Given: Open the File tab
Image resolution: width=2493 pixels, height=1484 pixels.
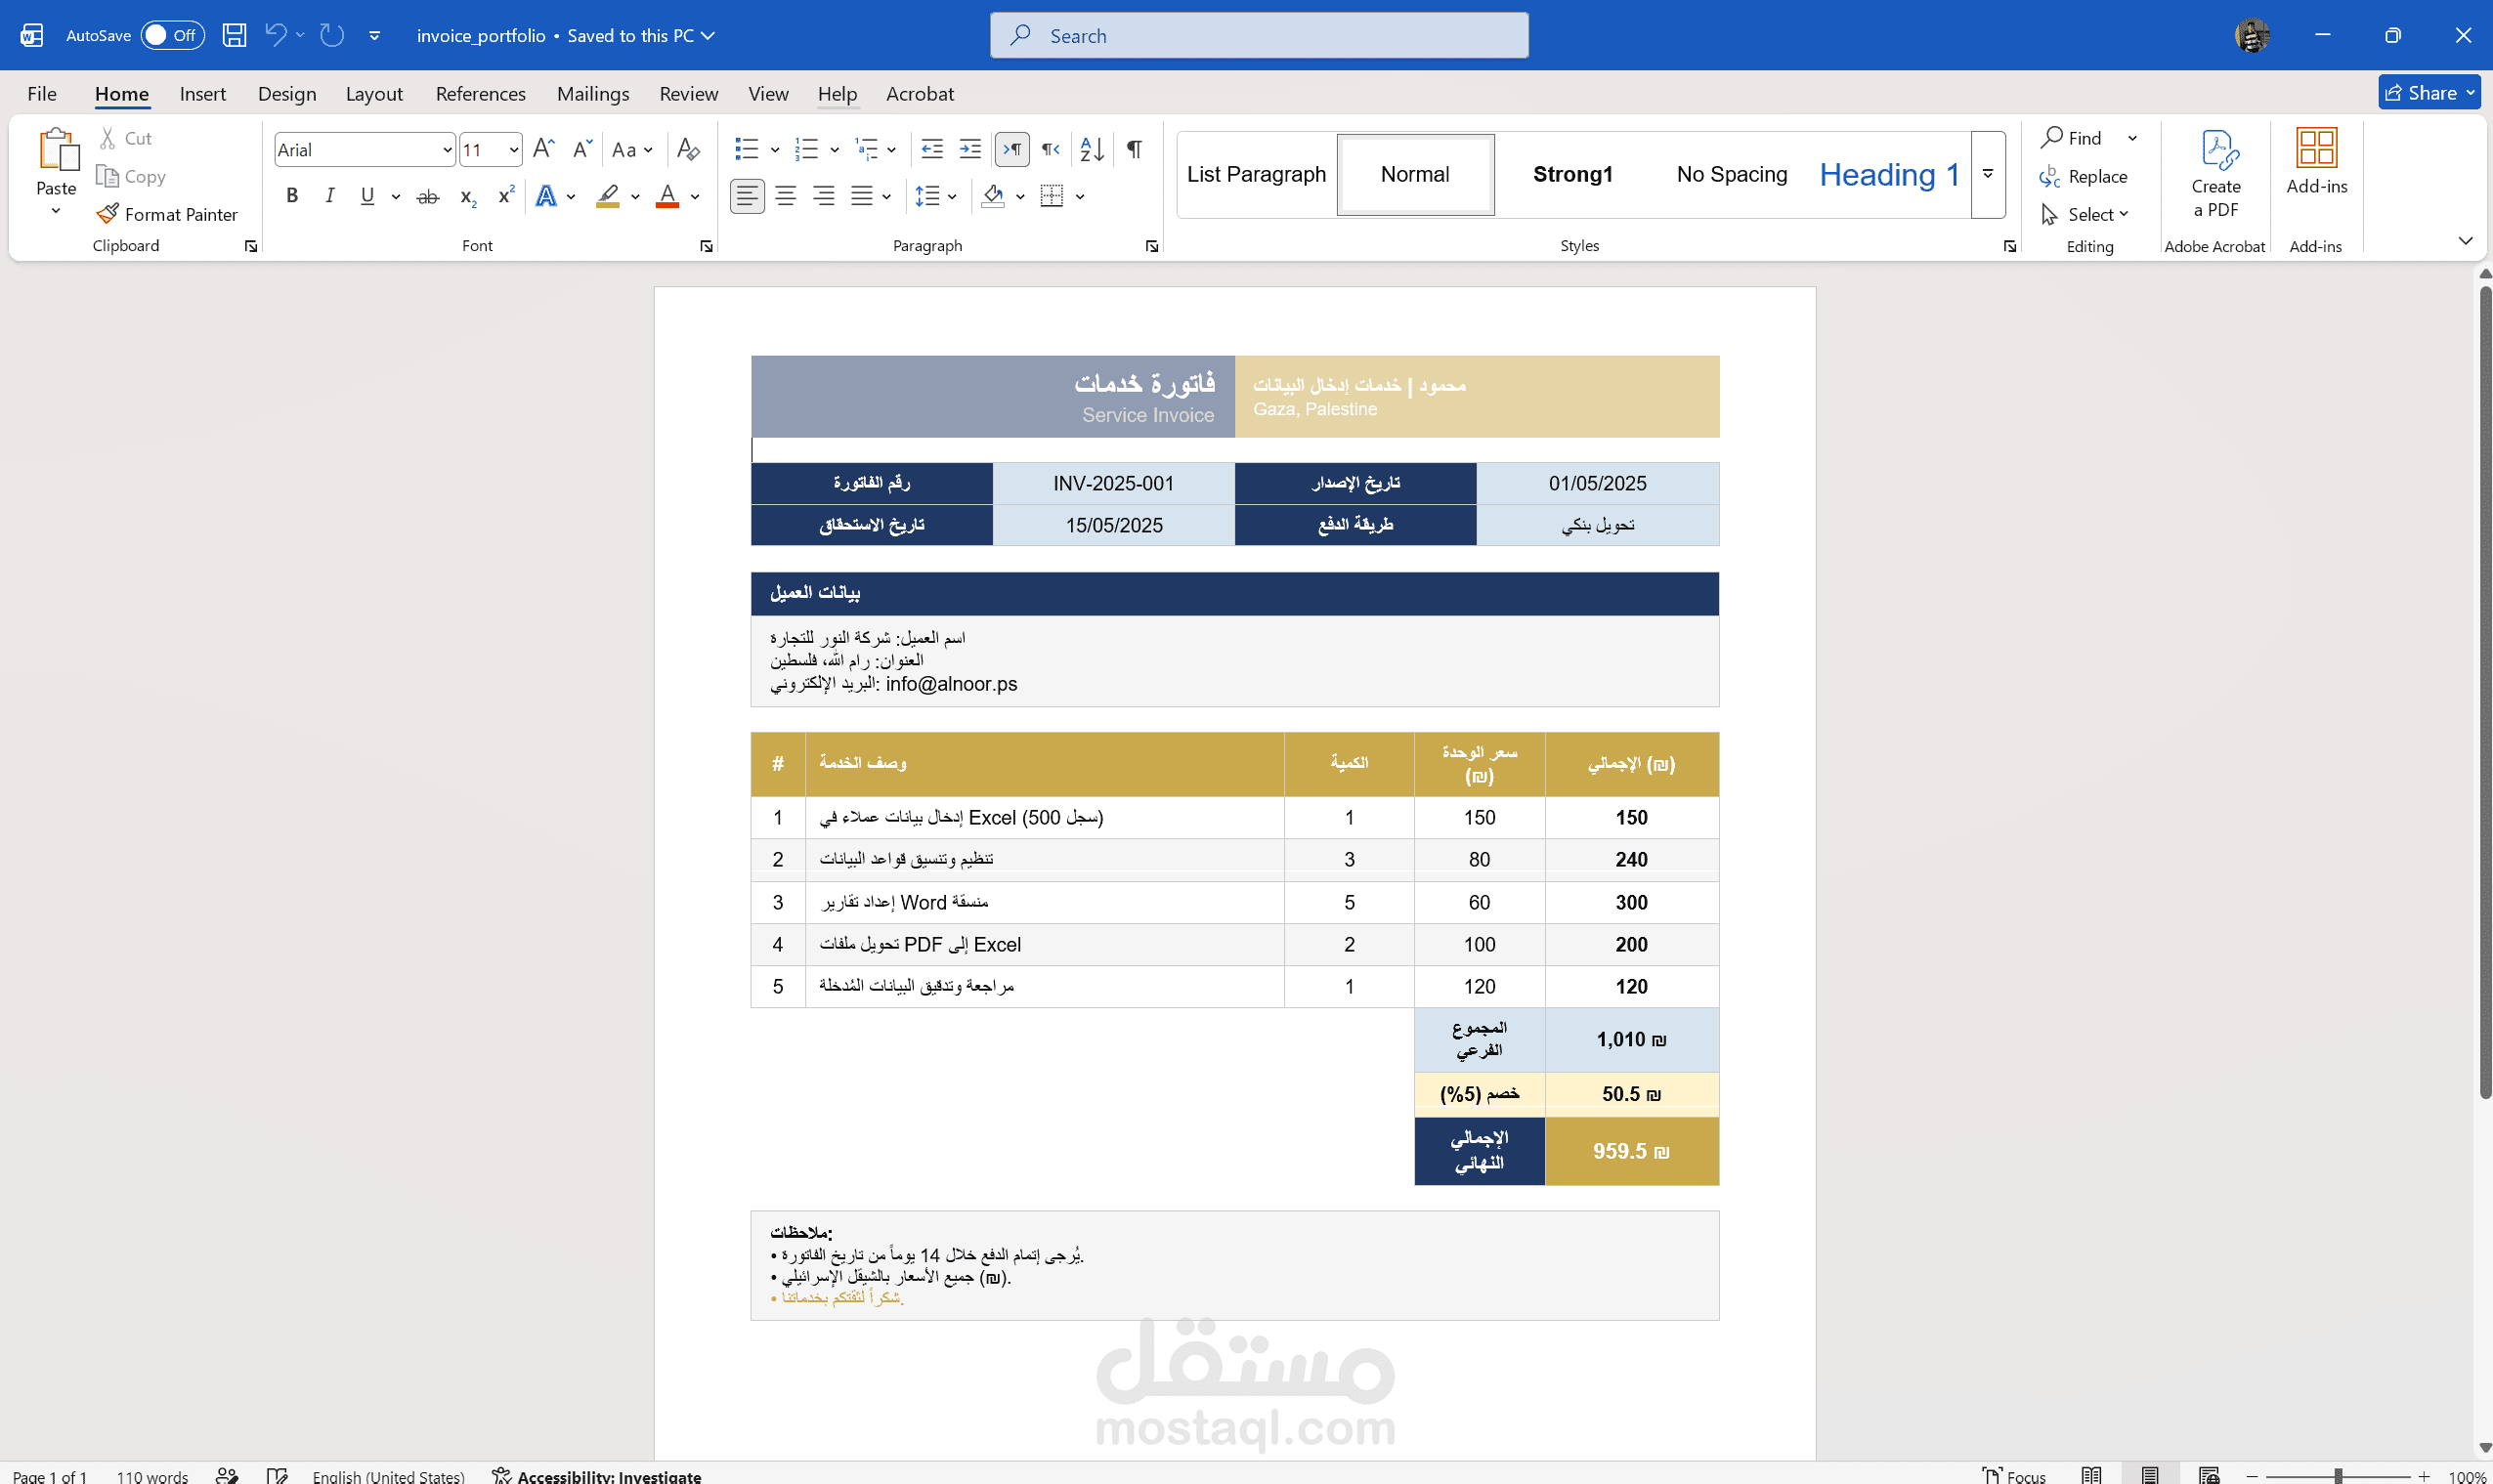Looking at the screenshot, I should (42, 93).
